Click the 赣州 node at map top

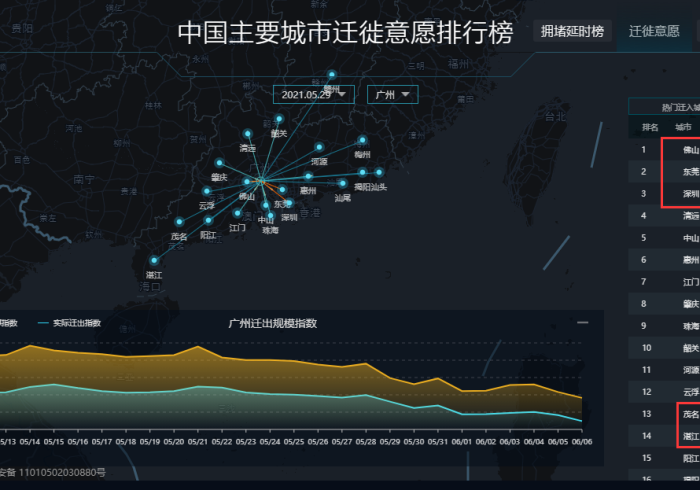[332, 75]
